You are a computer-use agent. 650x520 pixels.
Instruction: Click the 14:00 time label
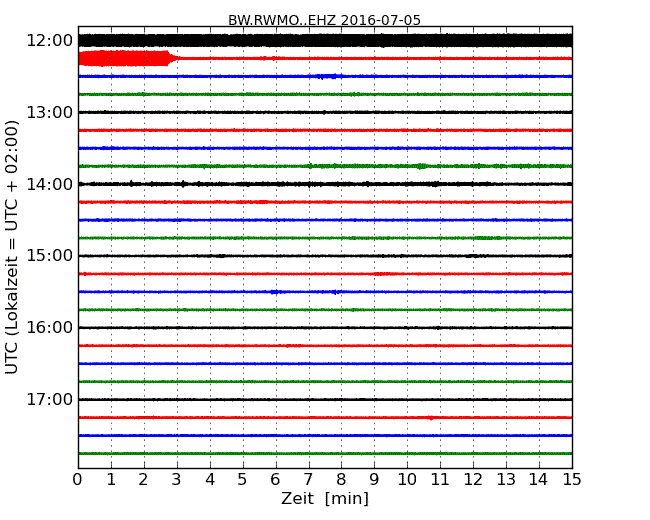(x=50, y=184)
